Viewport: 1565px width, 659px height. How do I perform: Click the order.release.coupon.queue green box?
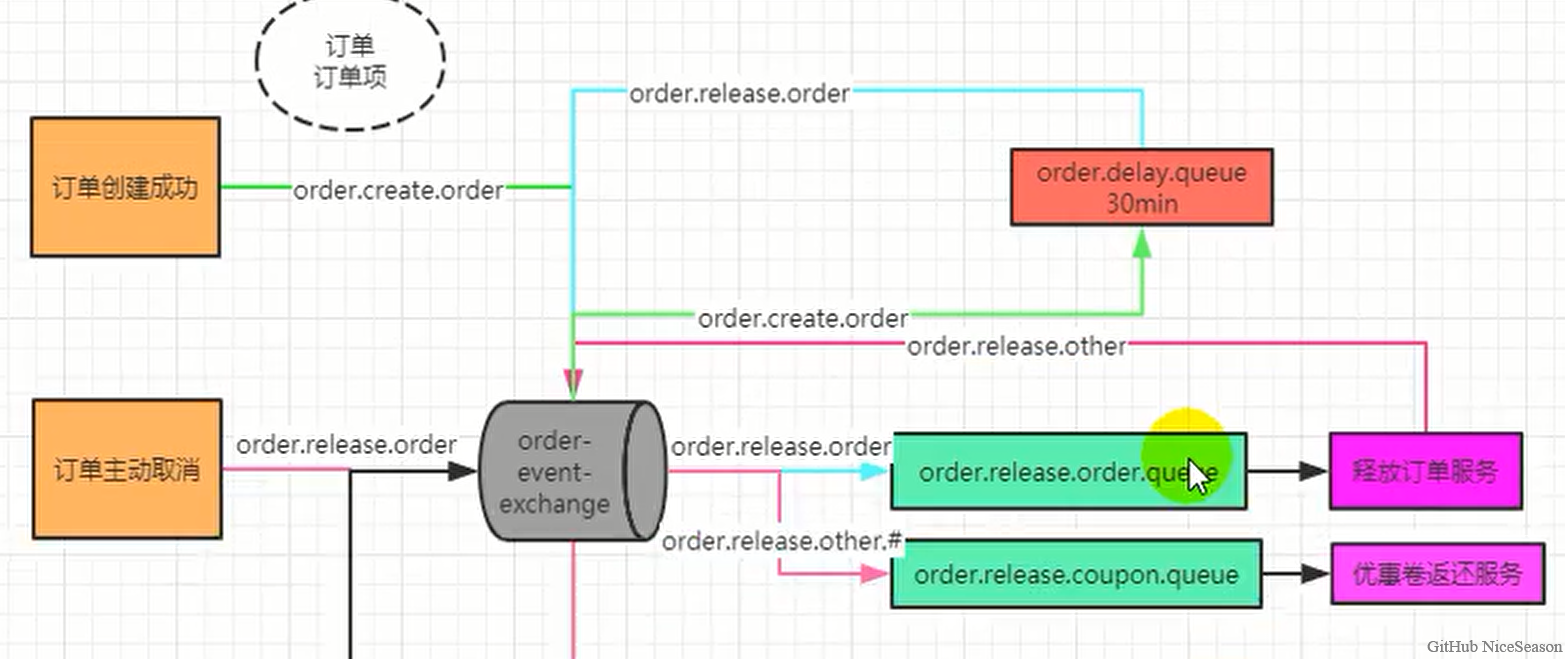point(1075,574)
